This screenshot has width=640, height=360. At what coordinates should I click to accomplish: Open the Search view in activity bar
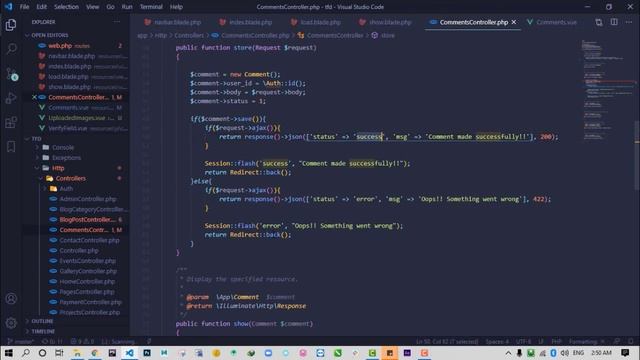coord(11,49)
